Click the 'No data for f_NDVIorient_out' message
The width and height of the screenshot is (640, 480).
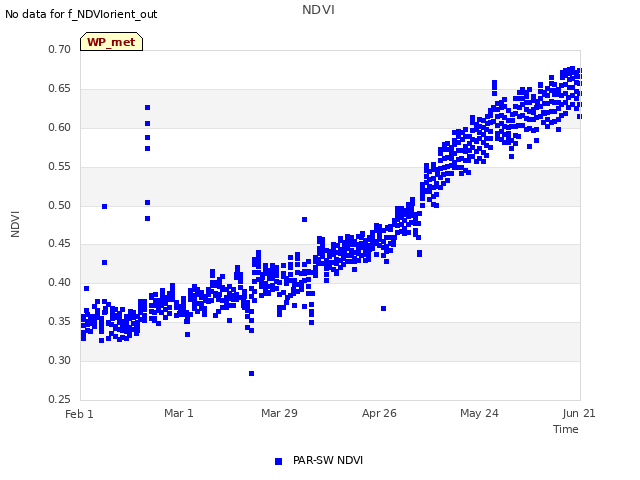click(81, 14)
